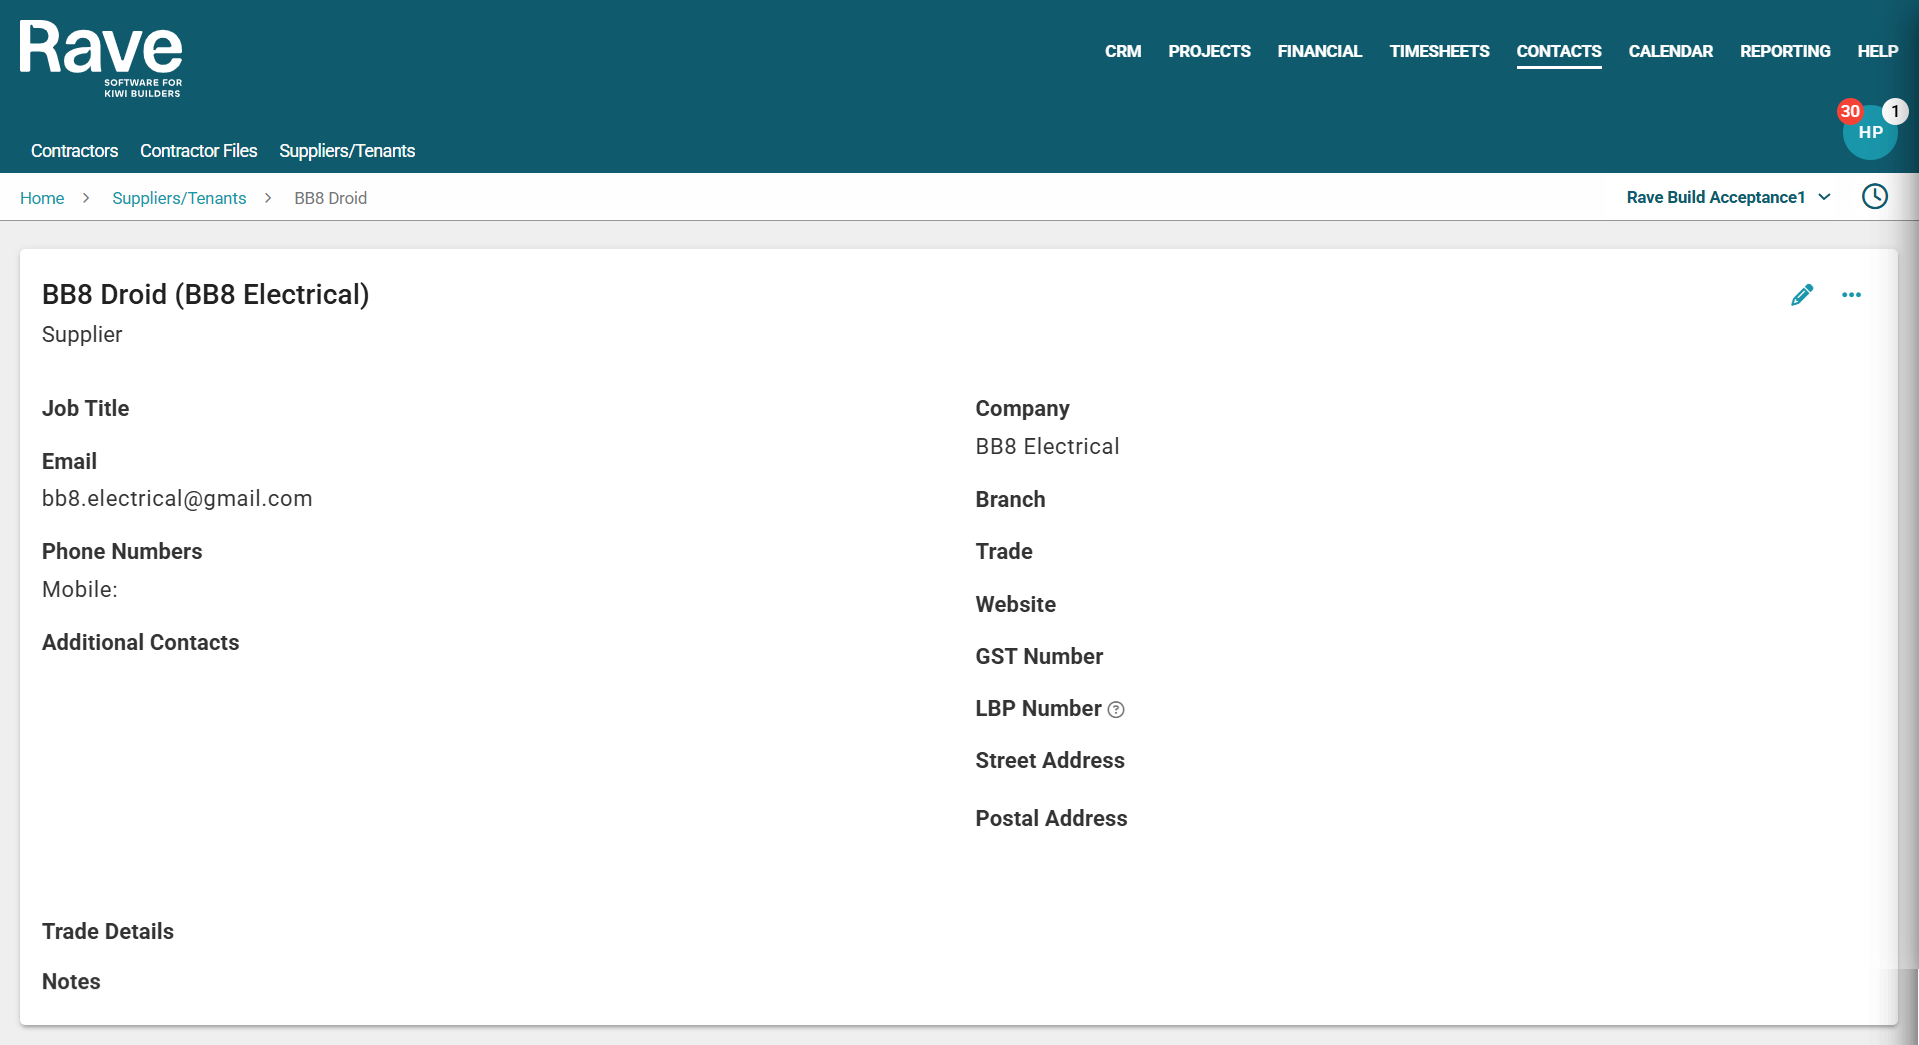Go to Home via breadcrumb

pos(42,198)
